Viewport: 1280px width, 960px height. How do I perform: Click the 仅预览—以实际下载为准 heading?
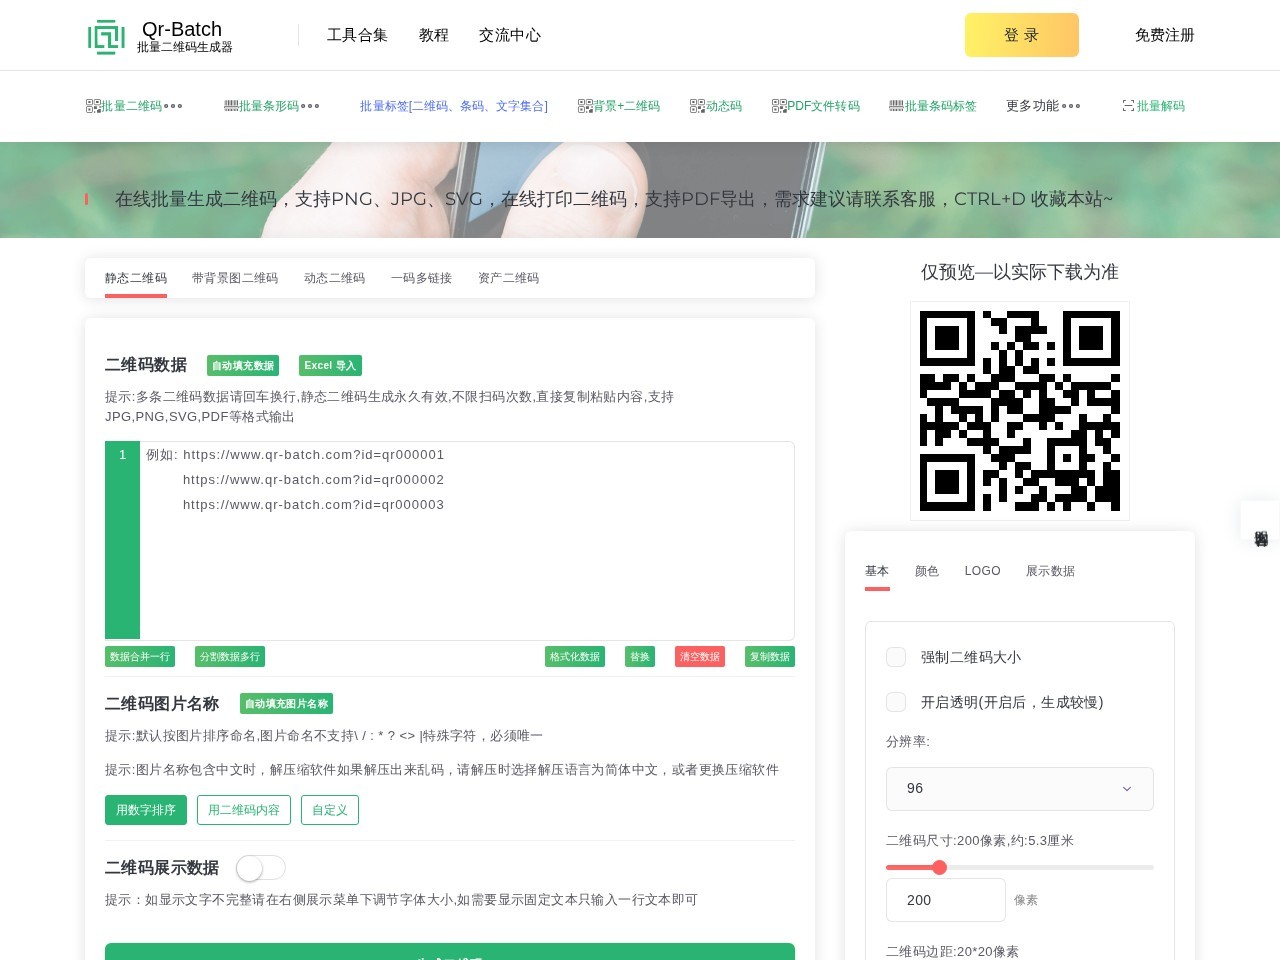[1020, 272]
